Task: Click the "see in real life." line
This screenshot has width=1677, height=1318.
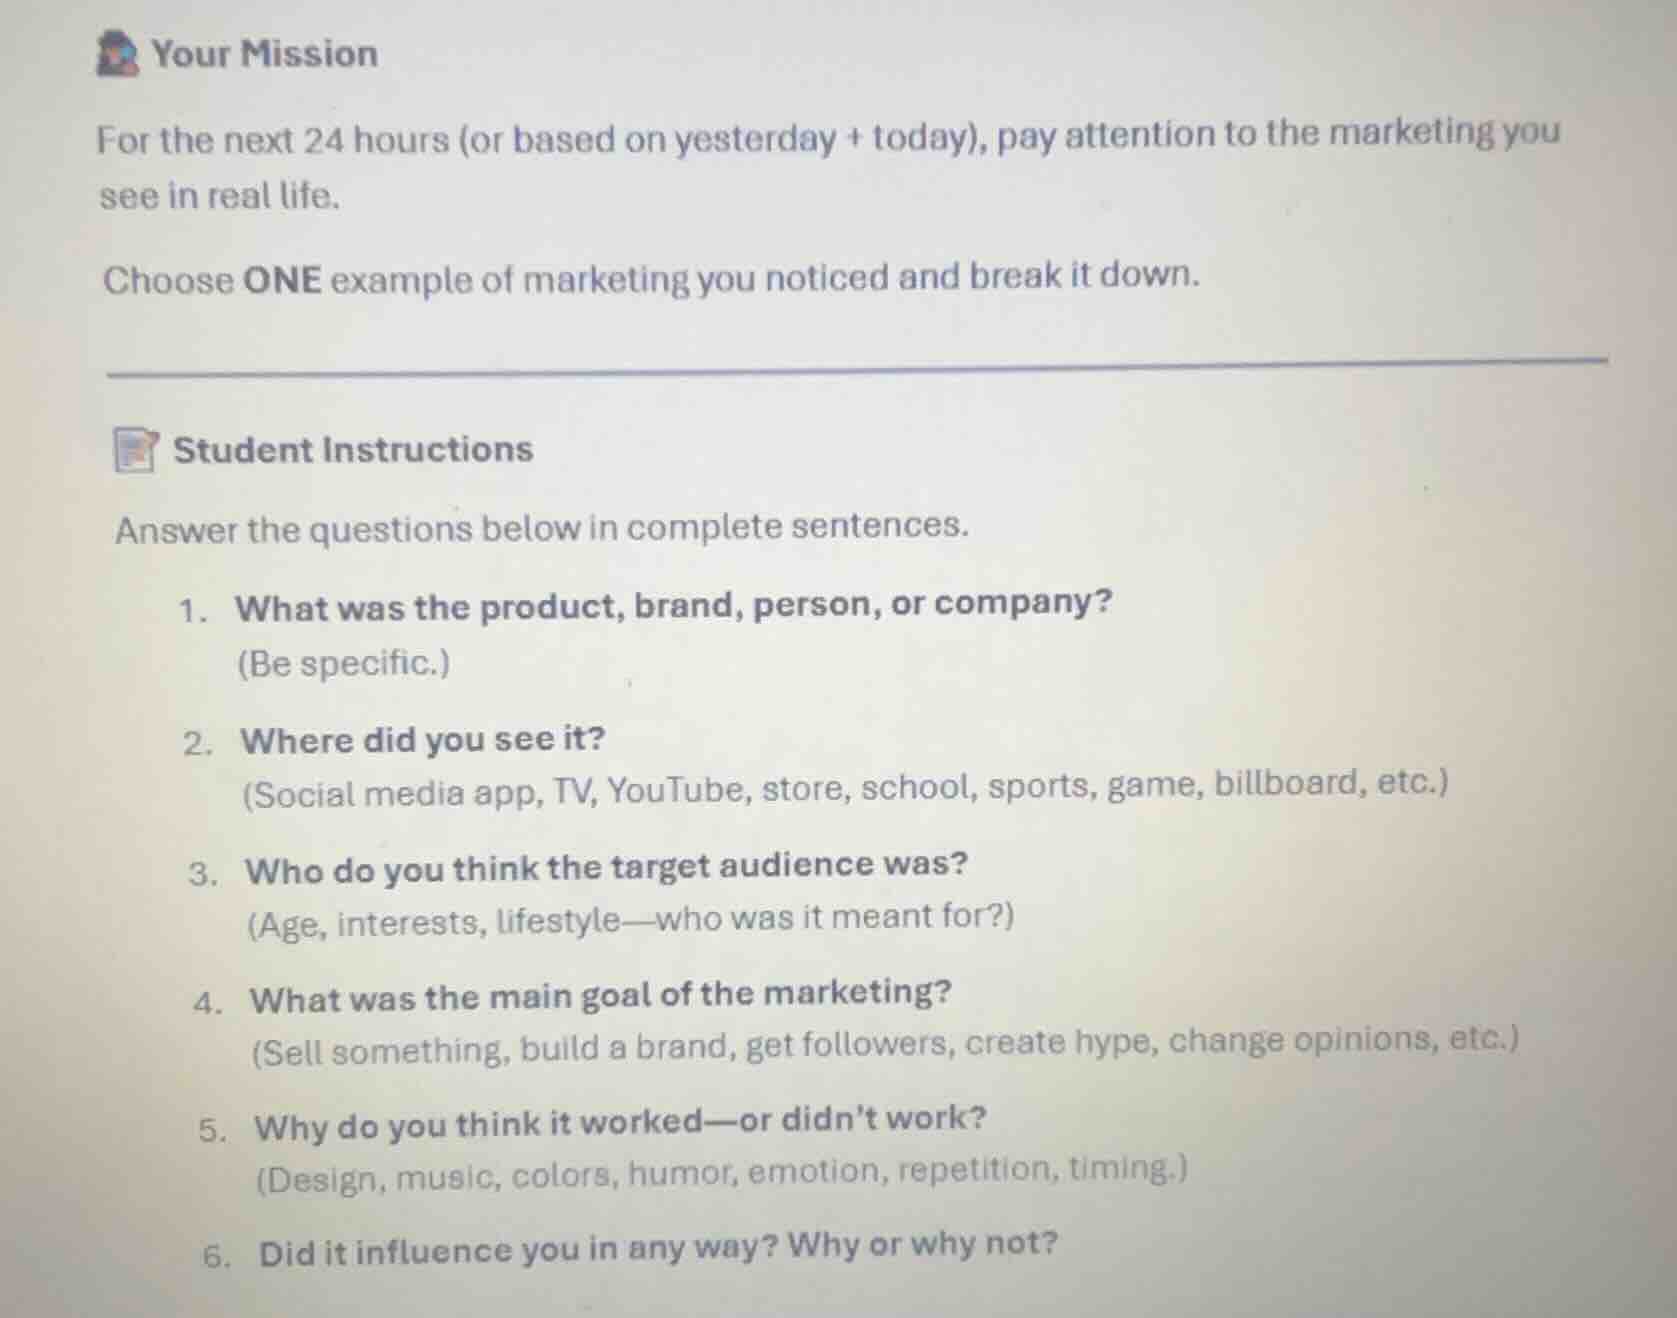Action: tap(220, 196)
